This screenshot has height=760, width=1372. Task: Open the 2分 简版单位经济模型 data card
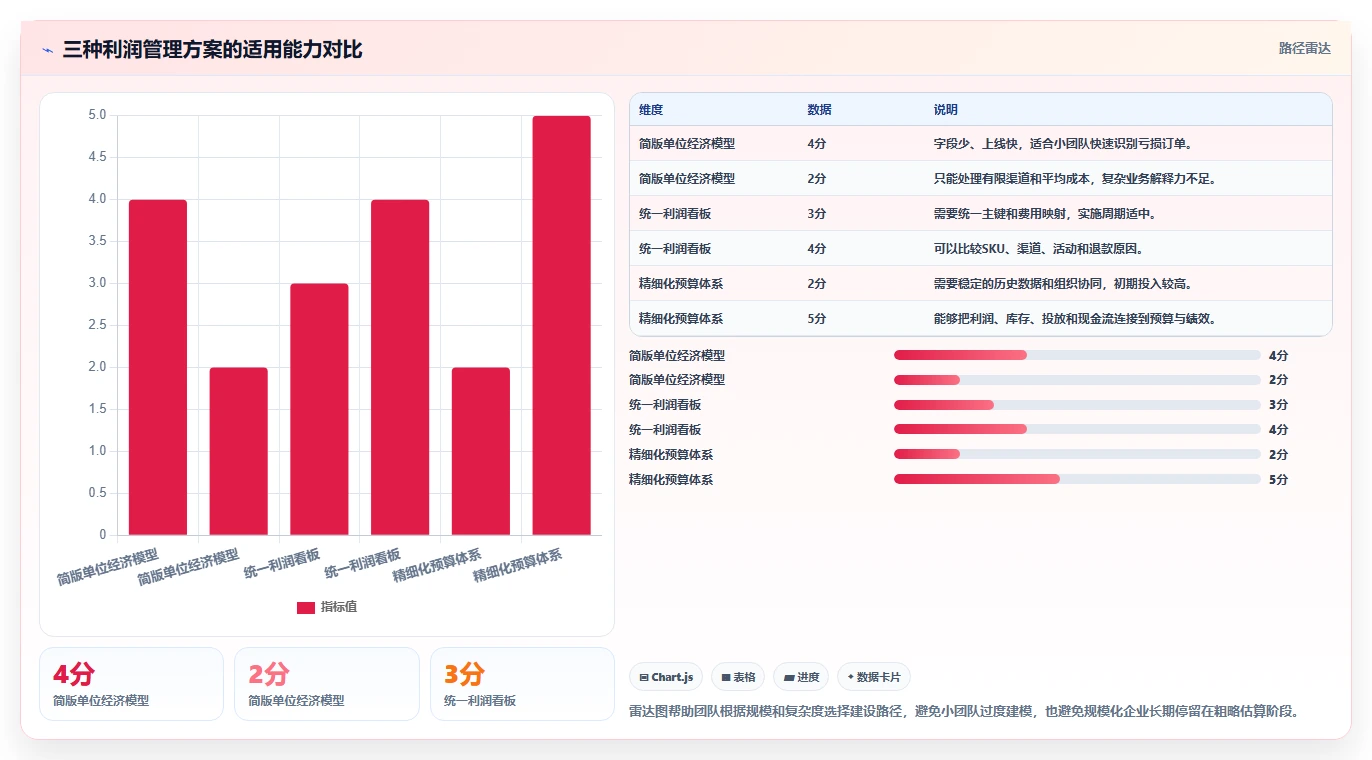pos(326,684)
